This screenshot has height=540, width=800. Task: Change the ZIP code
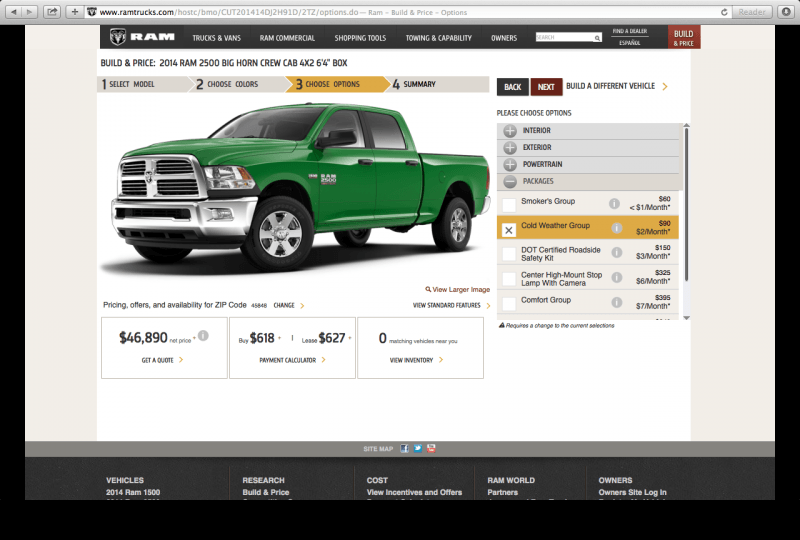point(289,305)
